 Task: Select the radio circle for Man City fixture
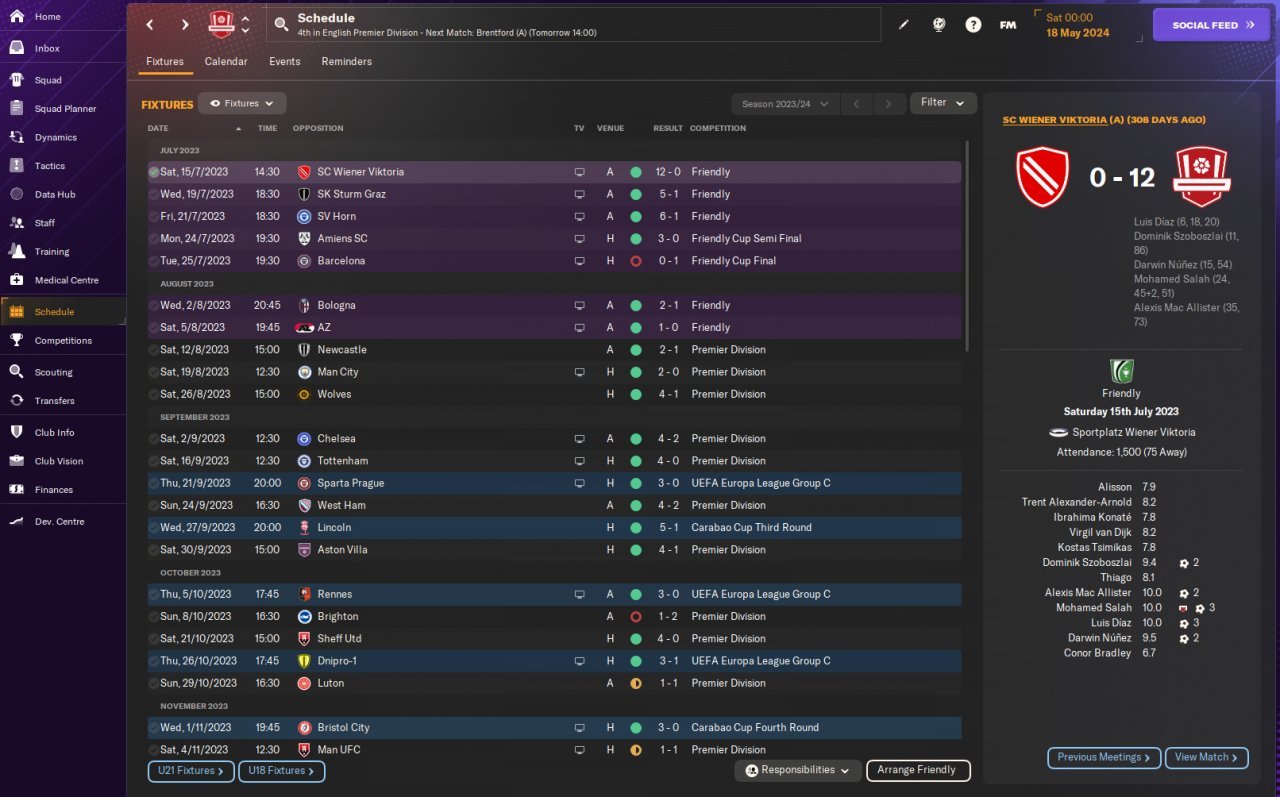(154, 372)
